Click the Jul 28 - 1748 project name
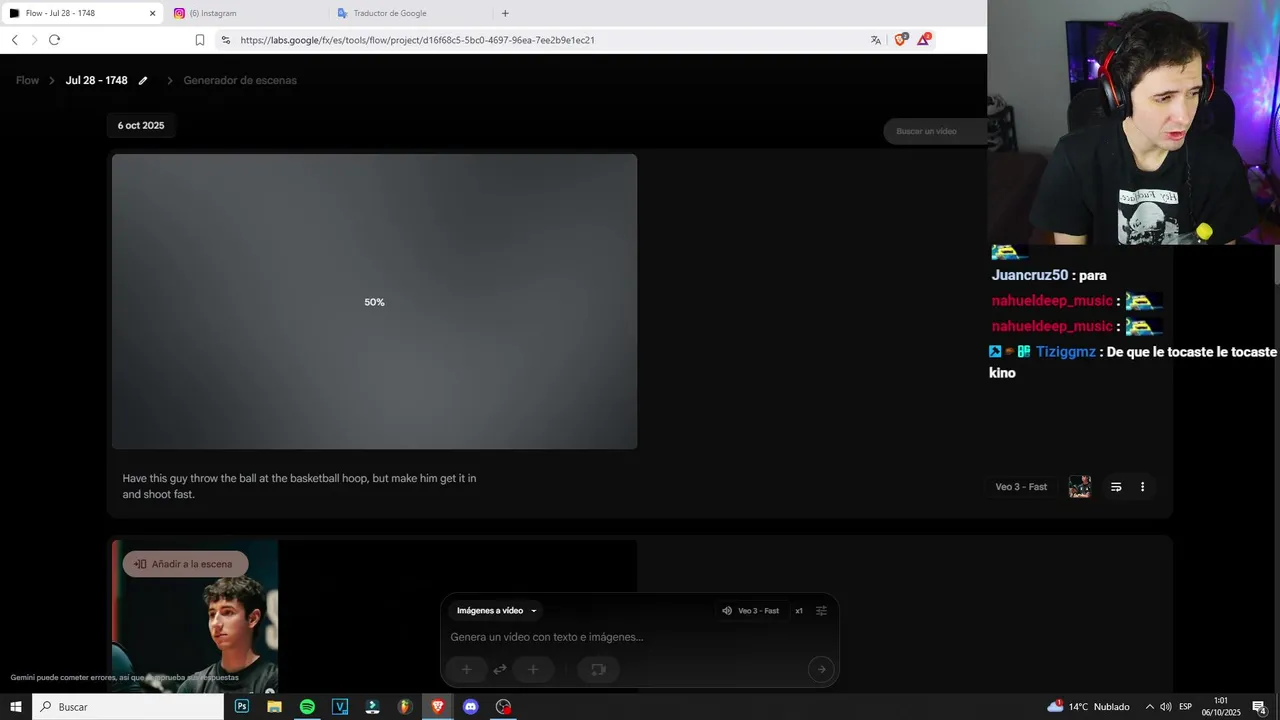1280x720 pixels. pyautogui.click(x=97, y=80)
